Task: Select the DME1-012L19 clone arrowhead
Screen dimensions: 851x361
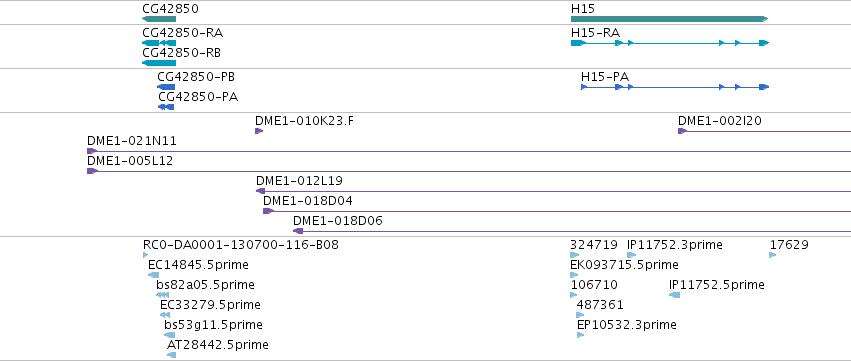Action: (x=261, y=191)
